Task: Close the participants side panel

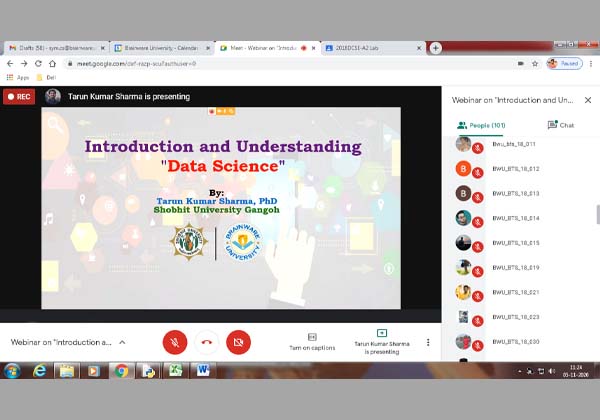Action: click(587, 100)
